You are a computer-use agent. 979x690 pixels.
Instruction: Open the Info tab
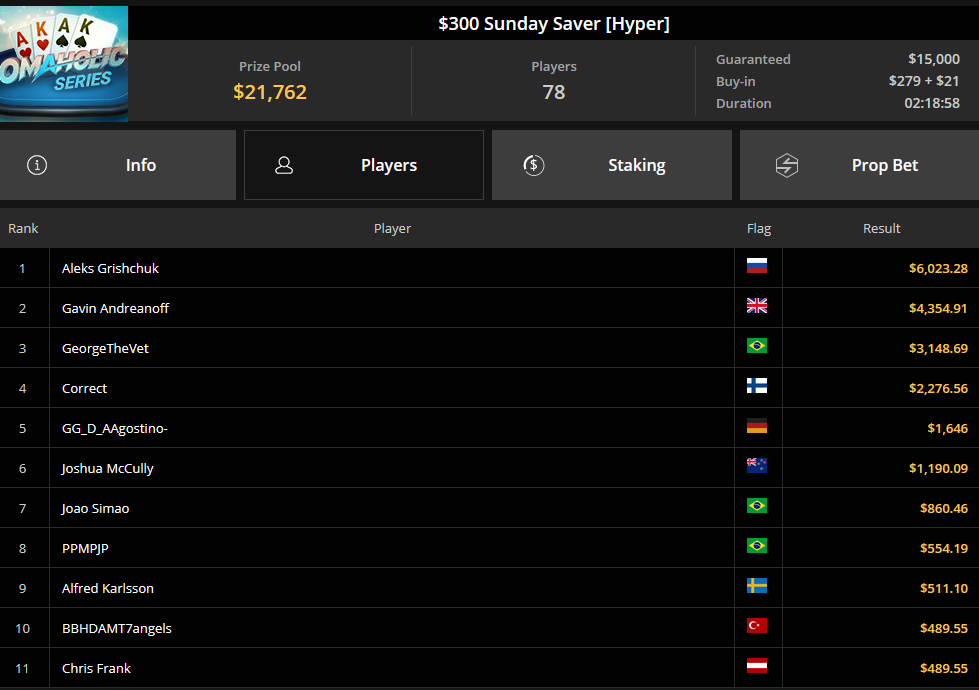coord(118,165)
